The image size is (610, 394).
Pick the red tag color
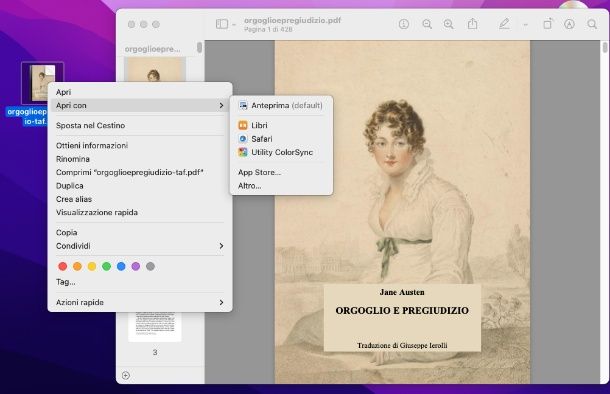[63, 266]
